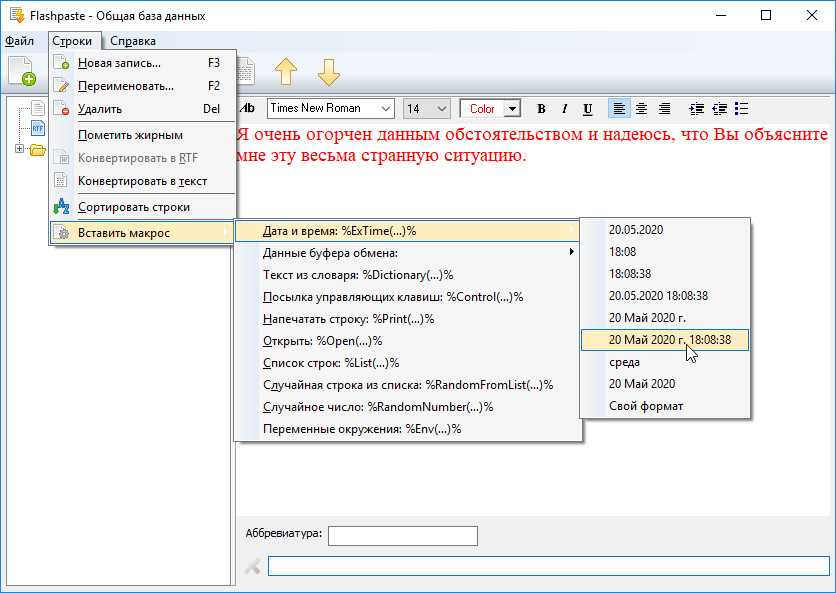
Task: Close the Строки menu
Action: (x=72, y=41)
